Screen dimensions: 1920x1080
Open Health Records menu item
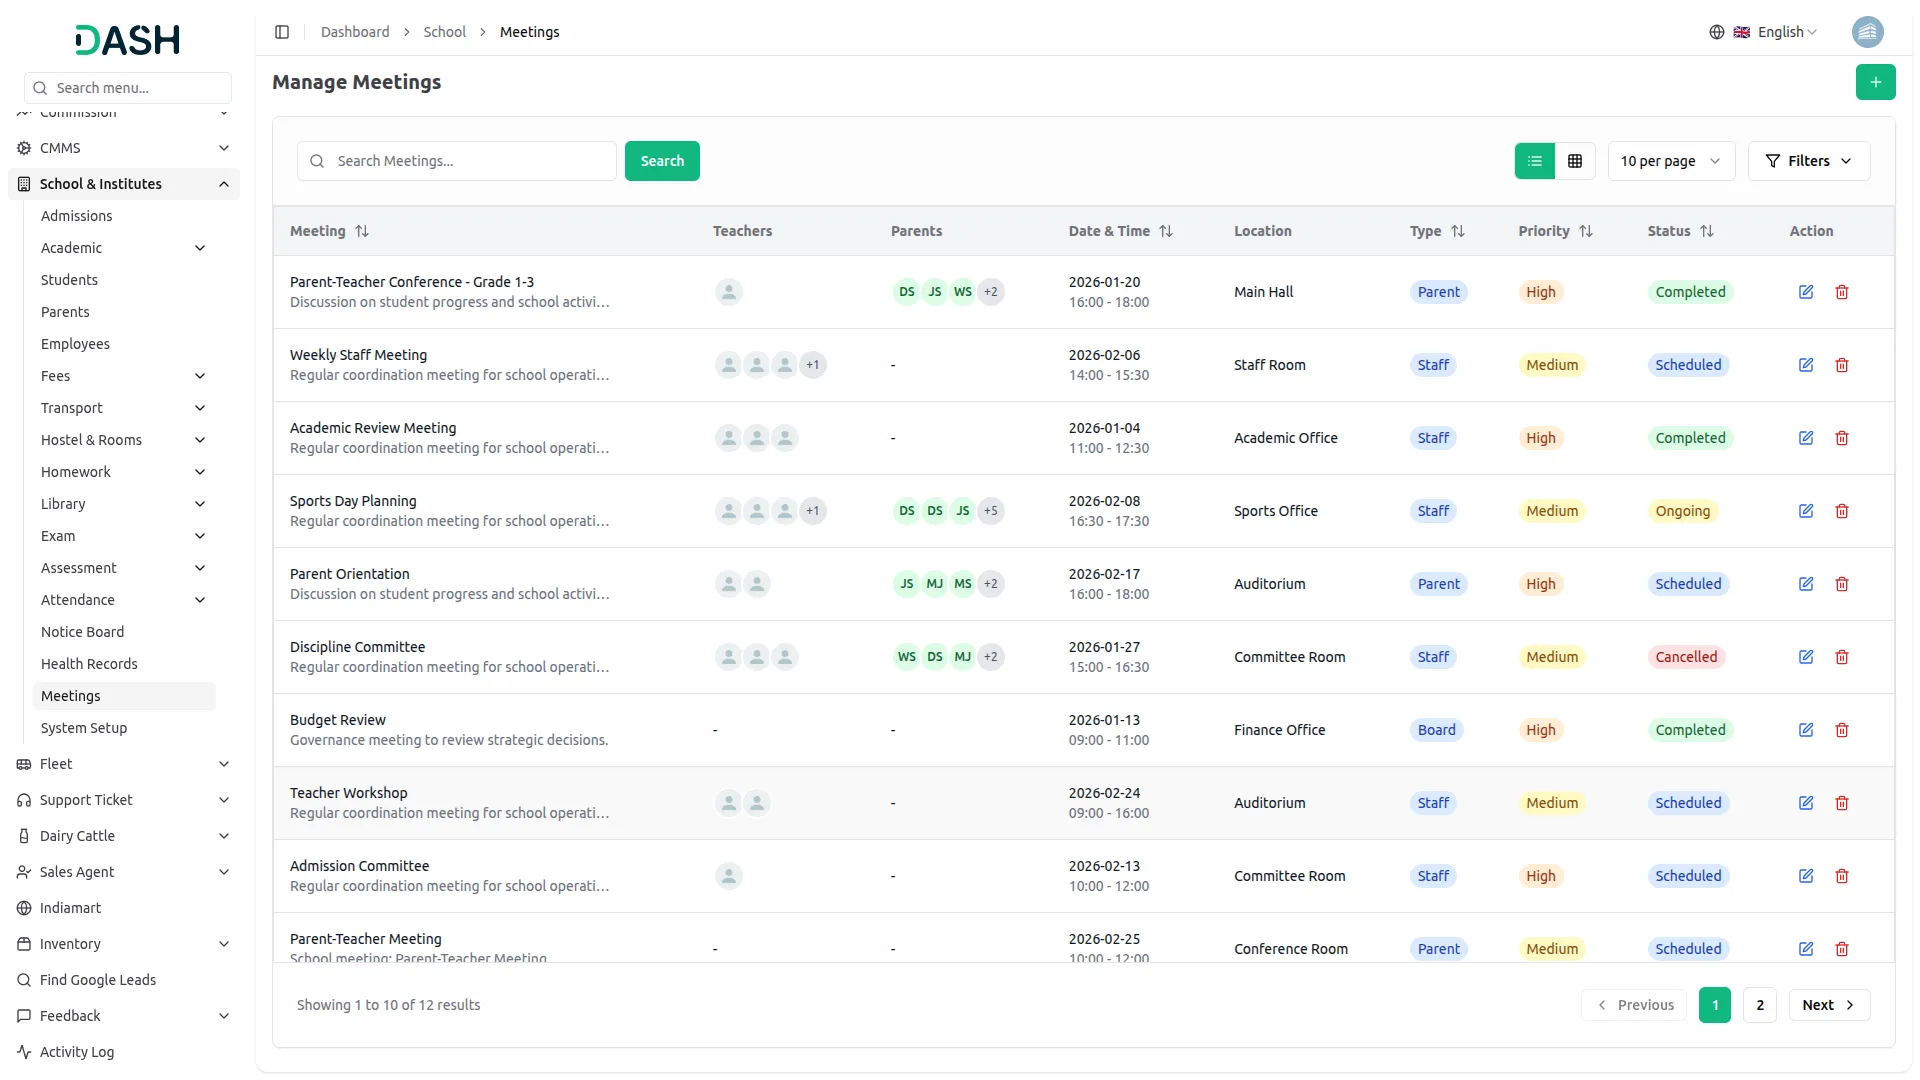[89, 664]
